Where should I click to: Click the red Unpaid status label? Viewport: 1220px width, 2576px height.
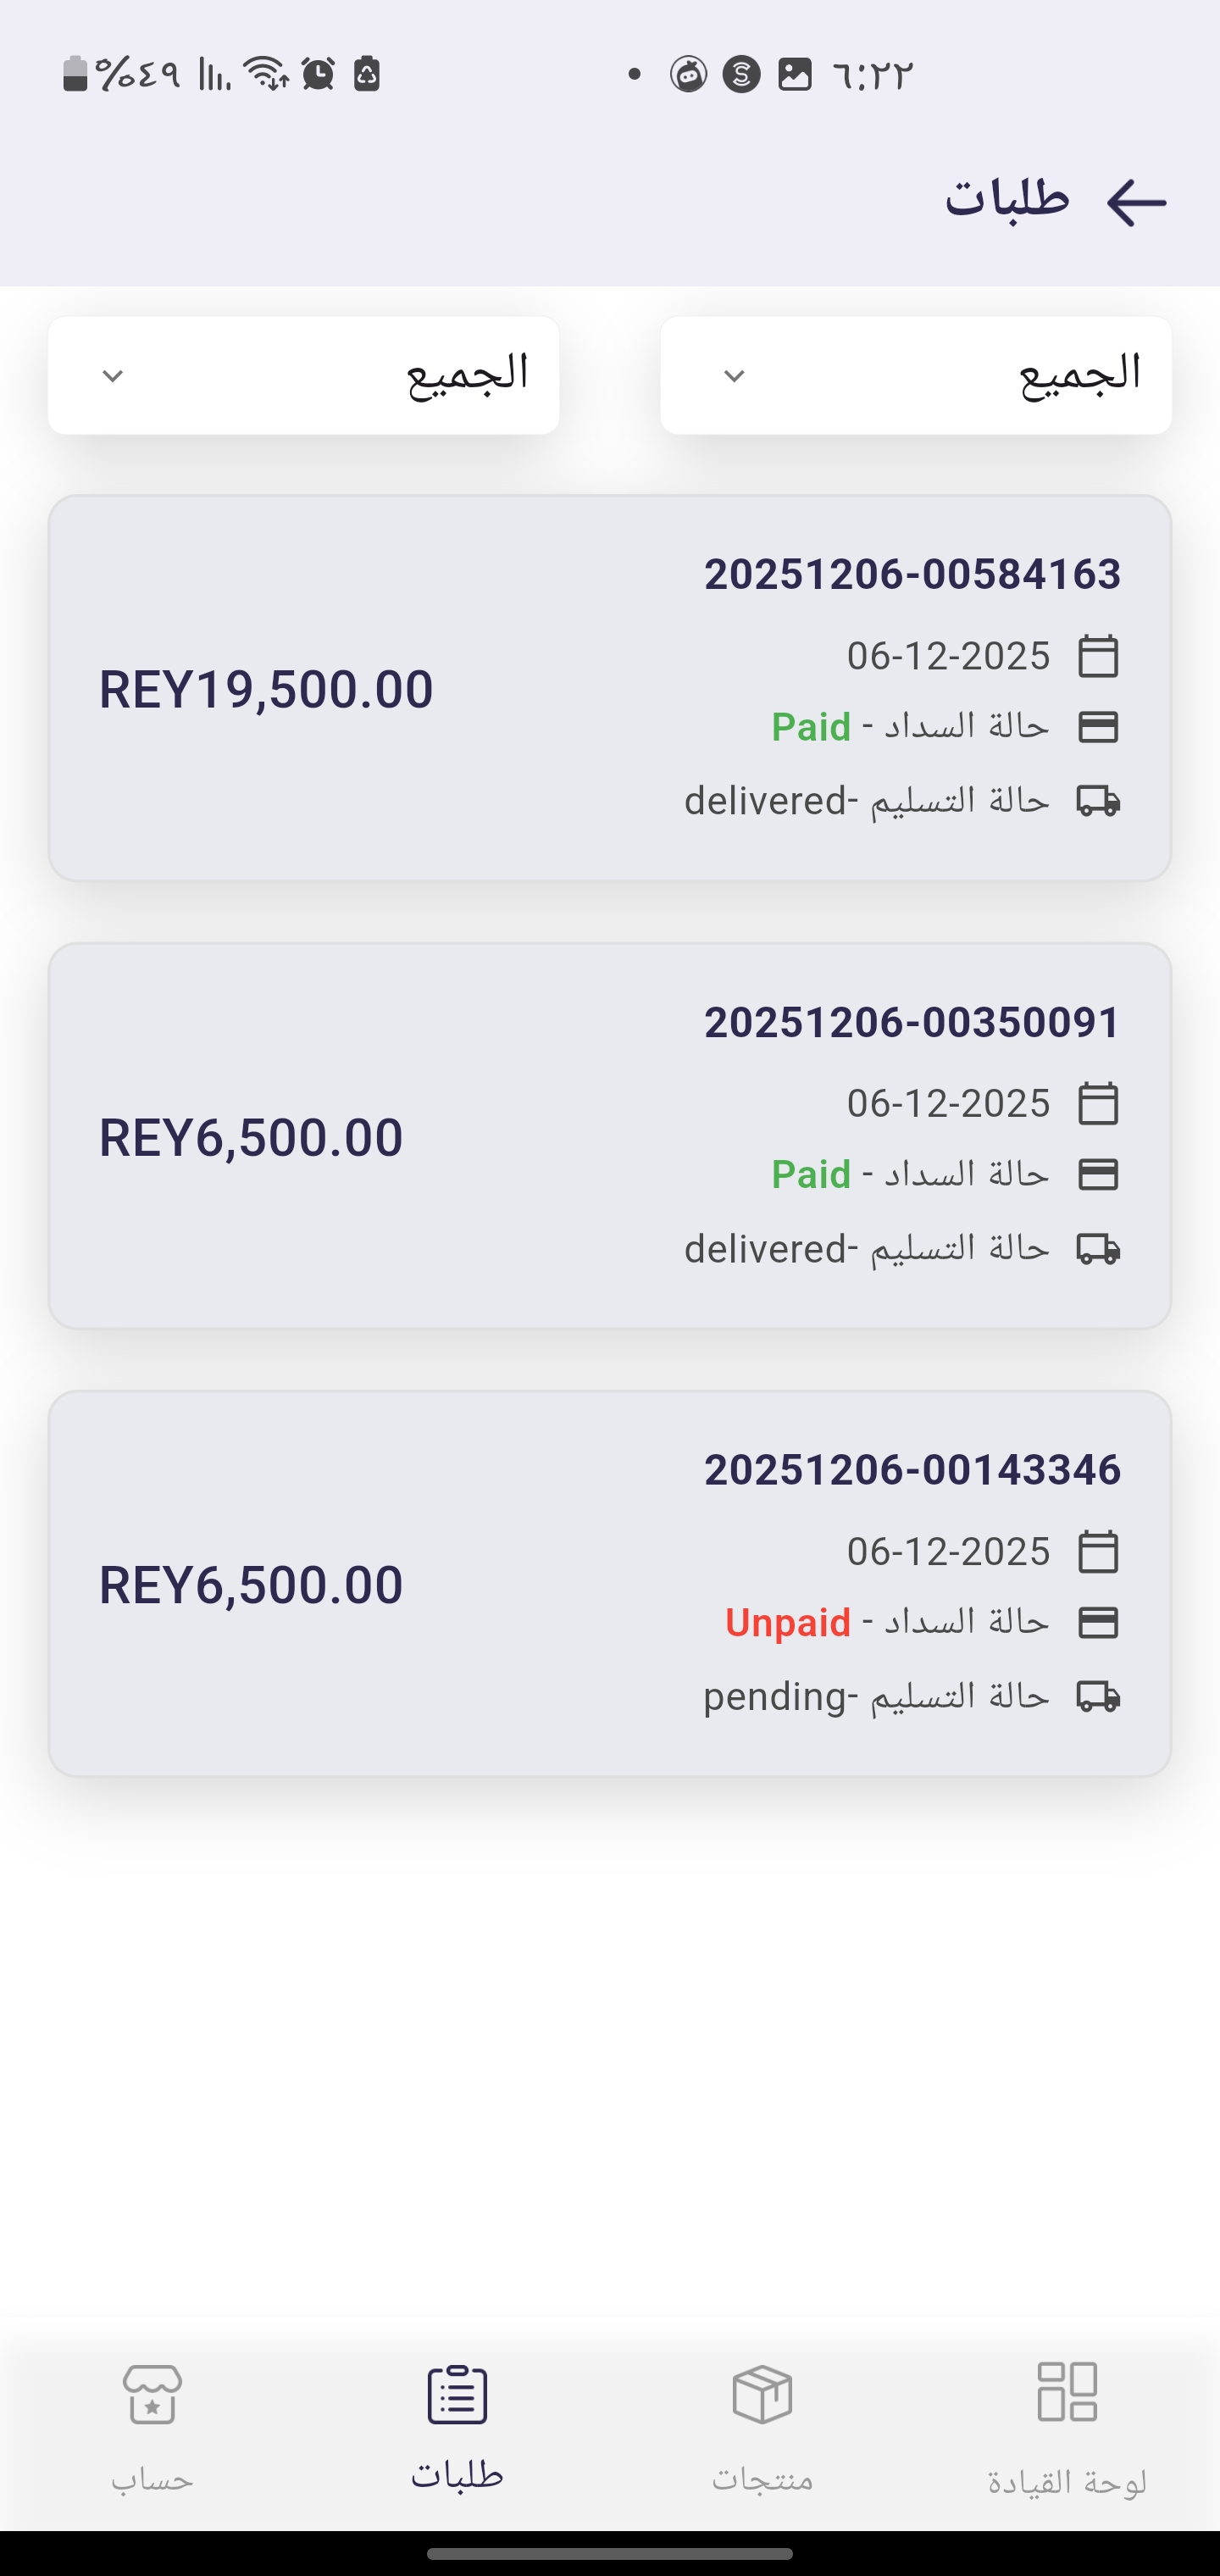[788, 1622]
